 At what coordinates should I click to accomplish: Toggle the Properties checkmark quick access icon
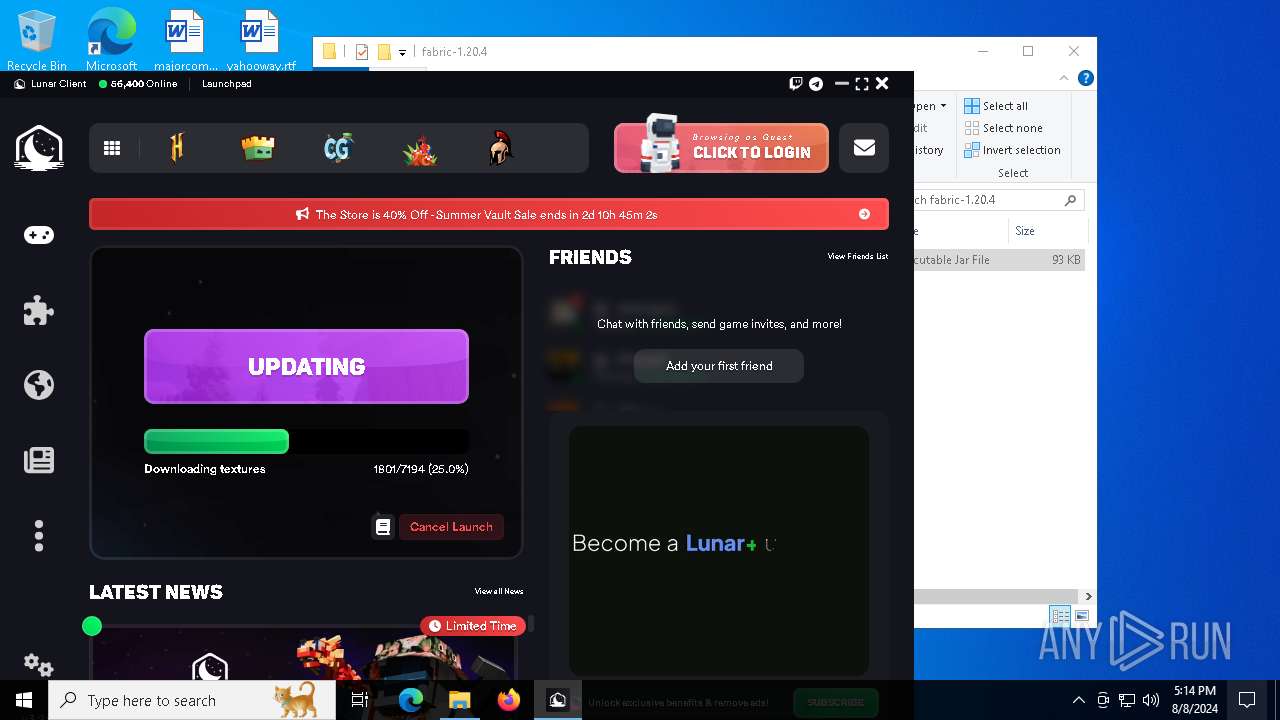click(362, 52)
